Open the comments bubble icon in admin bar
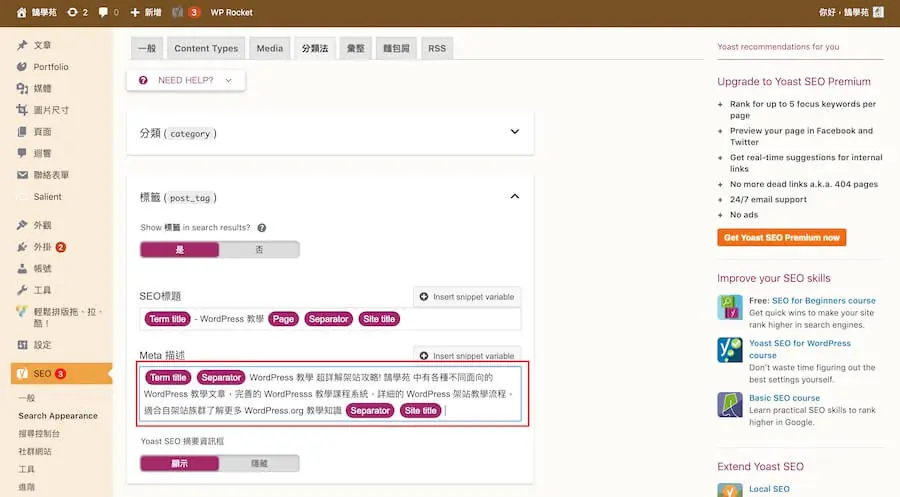Viewport: 900px width, 497px height. point(103,12)
